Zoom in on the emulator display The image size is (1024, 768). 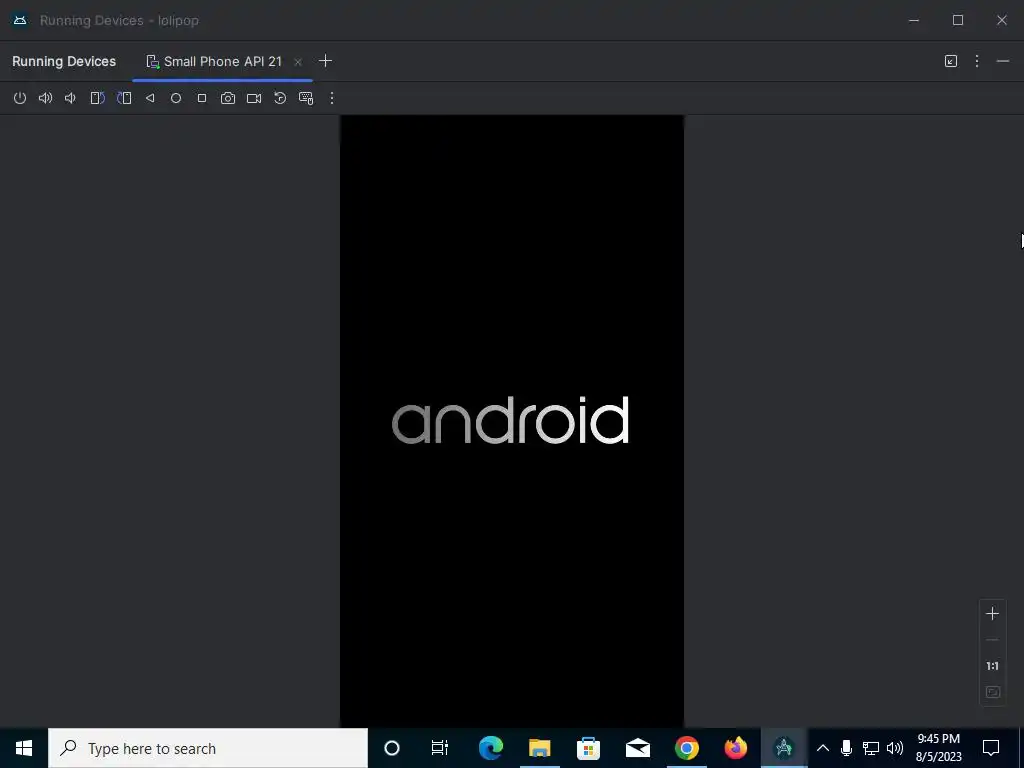click(x=992, y=613)
